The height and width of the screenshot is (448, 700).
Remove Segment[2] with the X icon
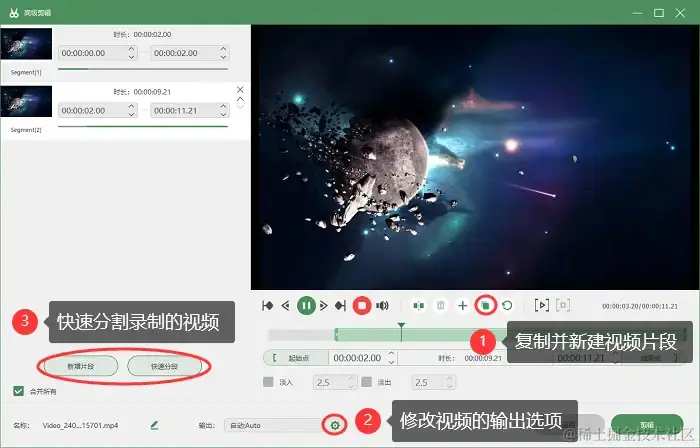pos(240,90)
